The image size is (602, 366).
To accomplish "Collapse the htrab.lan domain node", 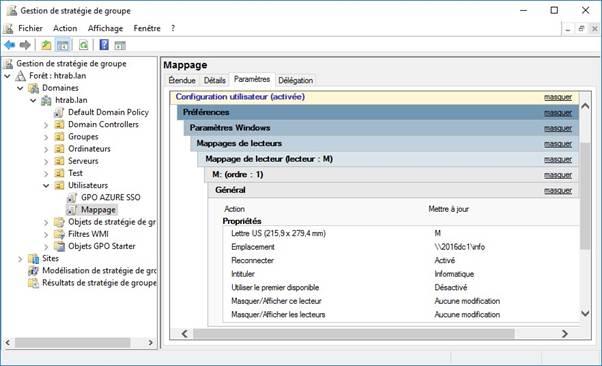I will (x=33, y=101).
